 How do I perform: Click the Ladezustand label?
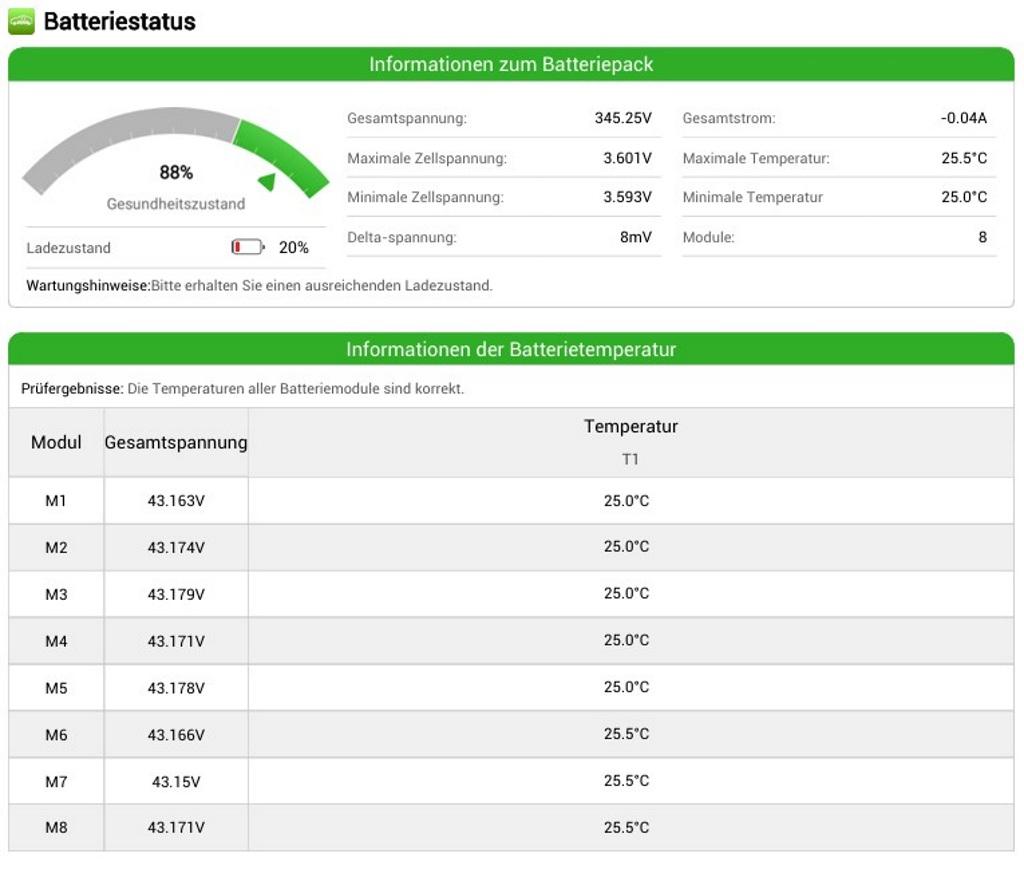[69, 248]
